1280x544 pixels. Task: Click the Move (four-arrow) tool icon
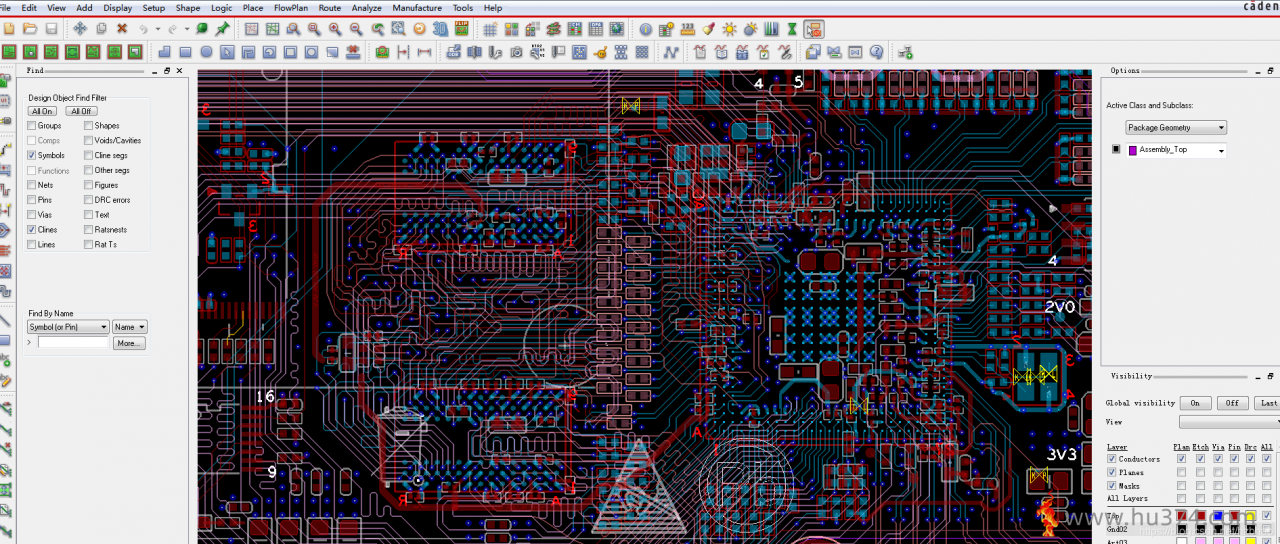(x=79, y=29)
